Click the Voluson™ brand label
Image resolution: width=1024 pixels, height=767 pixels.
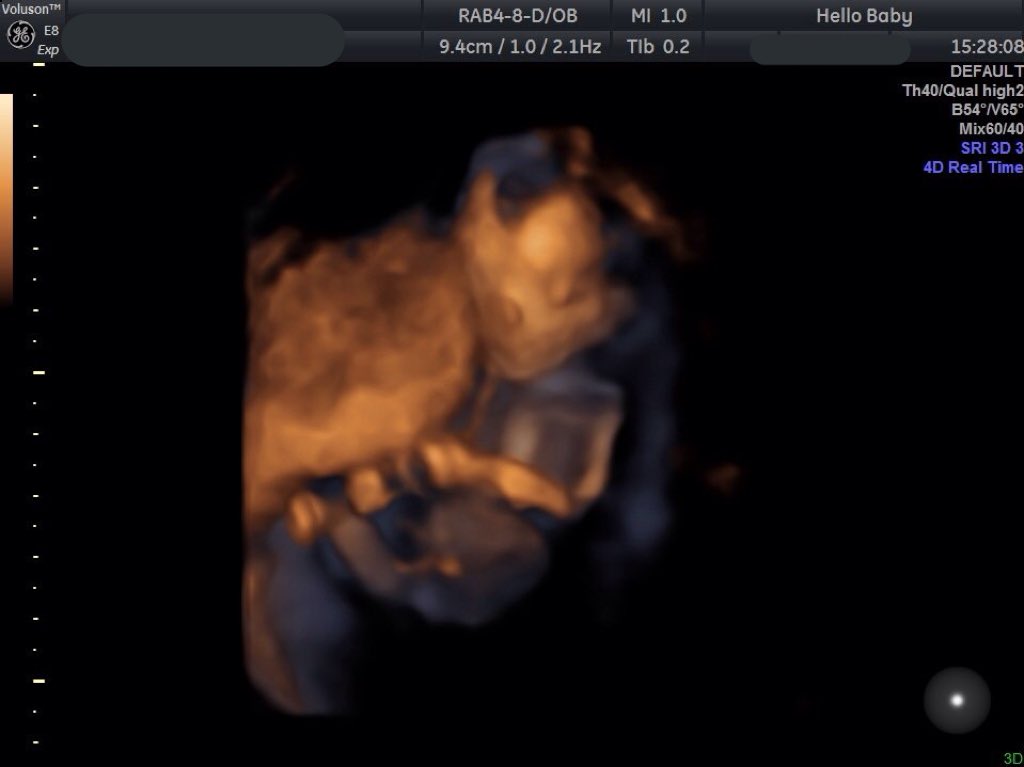pyautogui.click(x=31, y=8)
